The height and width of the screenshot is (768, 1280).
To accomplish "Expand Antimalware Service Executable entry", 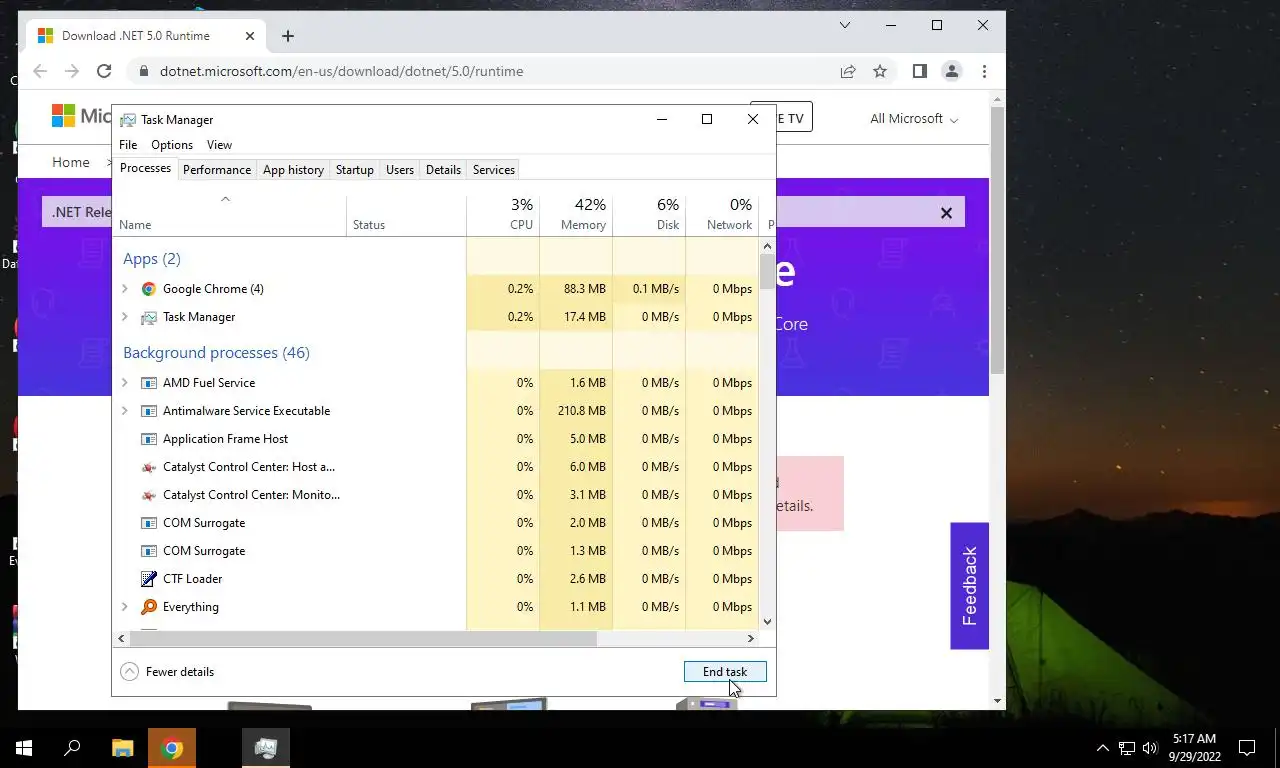I will click(125, 411).
